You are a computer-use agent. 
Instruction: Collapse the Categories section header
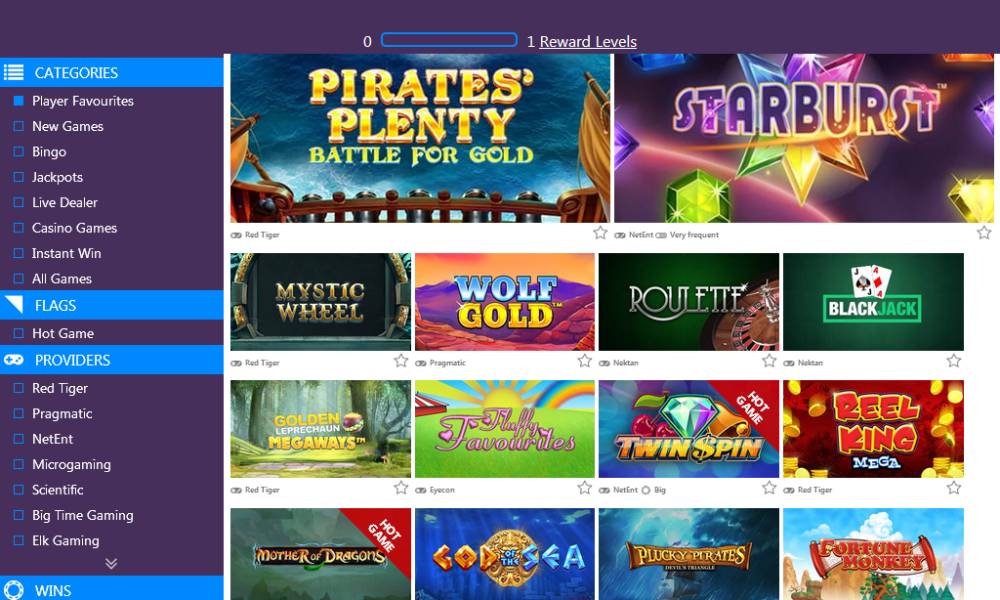coord(112,72)
